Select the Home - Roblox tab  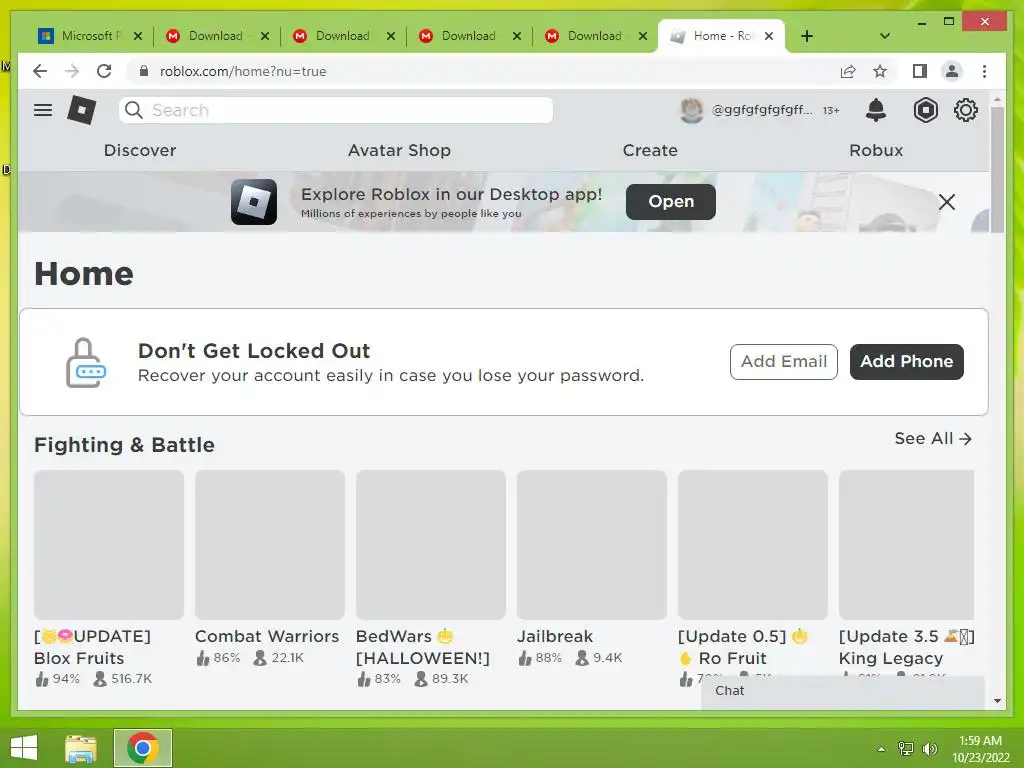click(x=722, y=36)
